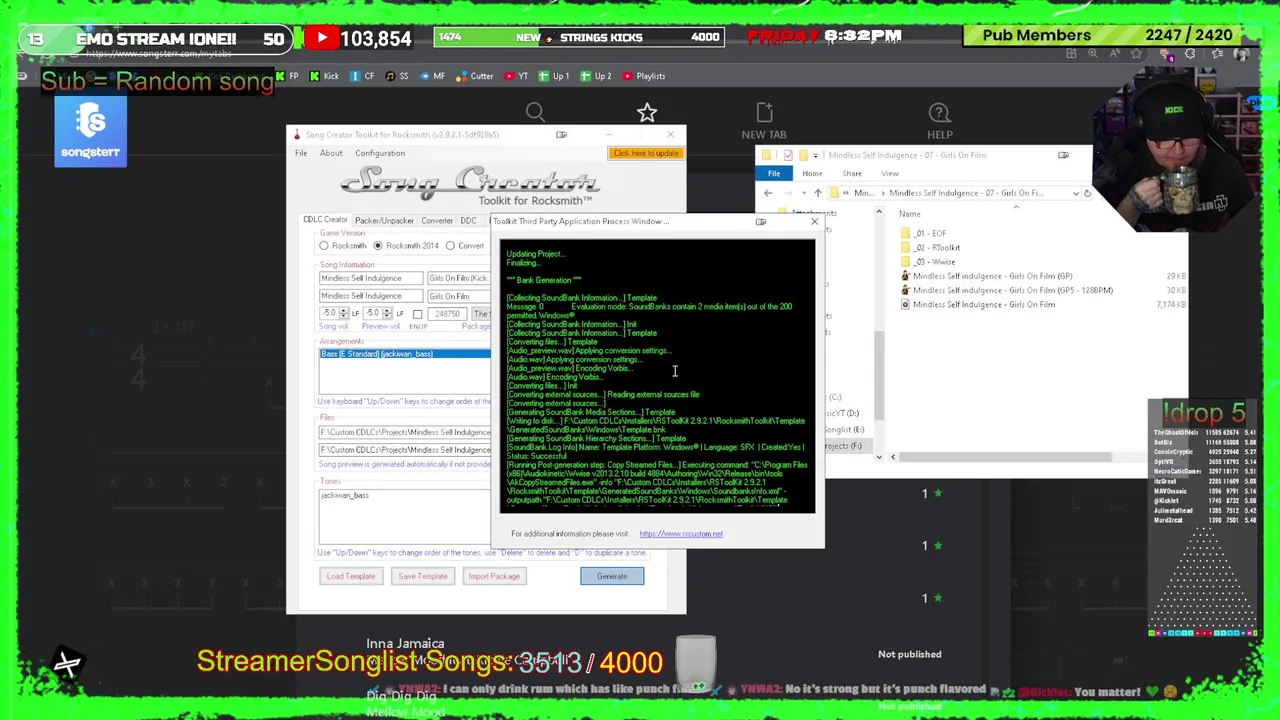Click Explorer quick access properties icon

tap(788, 155)
